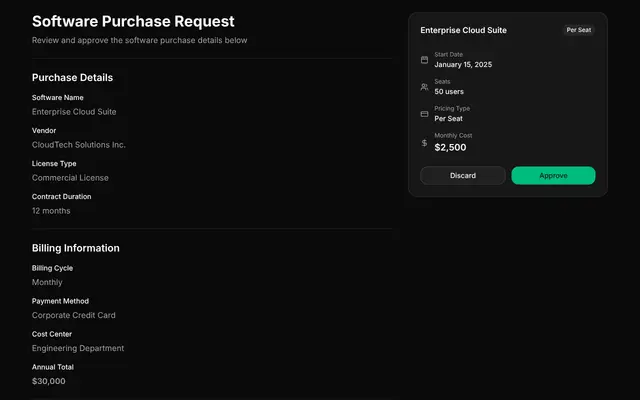Click the Monthly Cost label in the card

point(453,136)
